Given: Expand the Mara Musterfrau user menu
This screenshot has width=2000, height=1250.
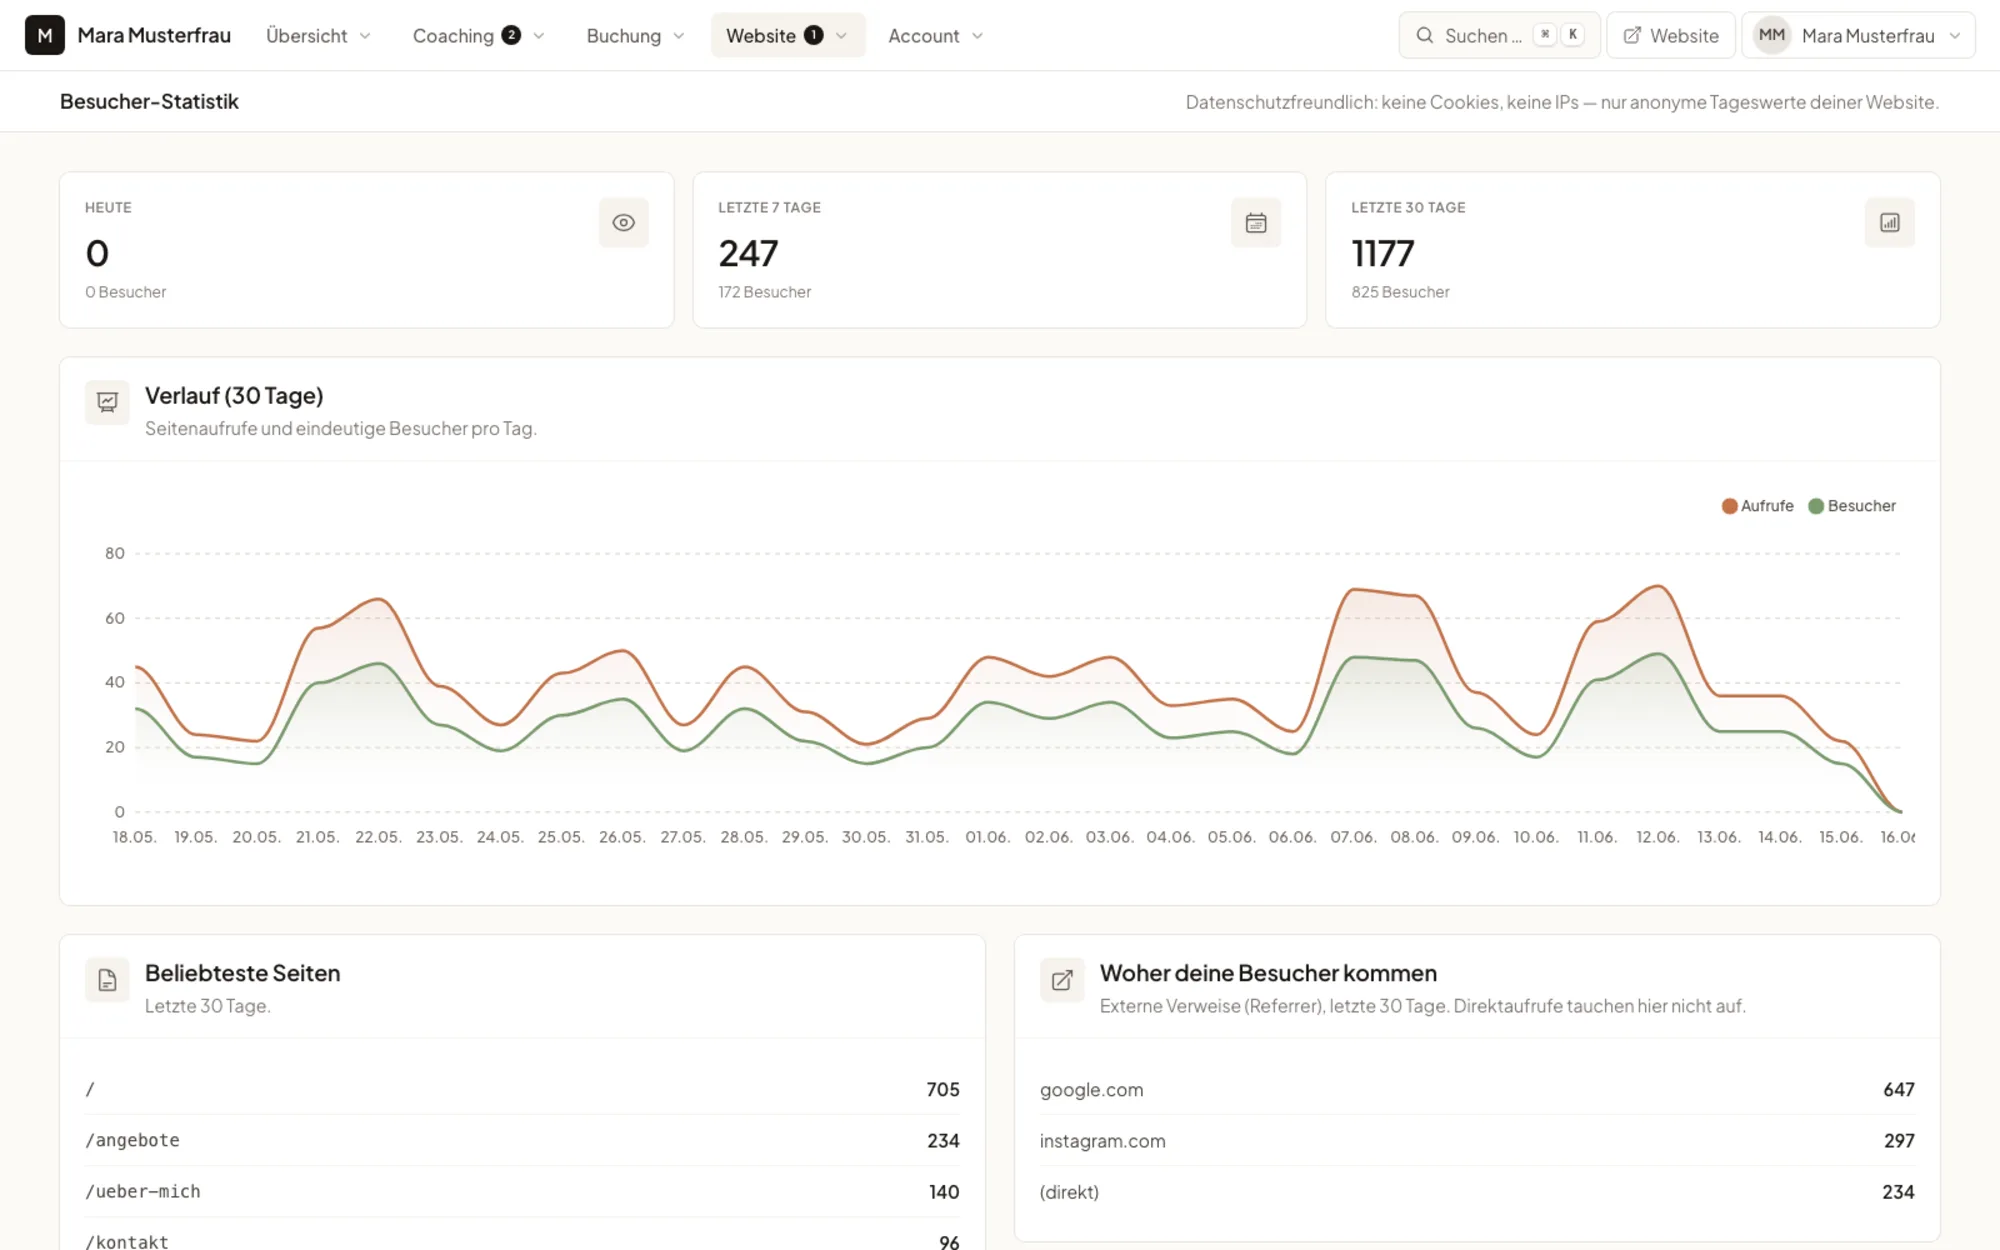Looking at the screenshot, I should tap(1858, 35).
